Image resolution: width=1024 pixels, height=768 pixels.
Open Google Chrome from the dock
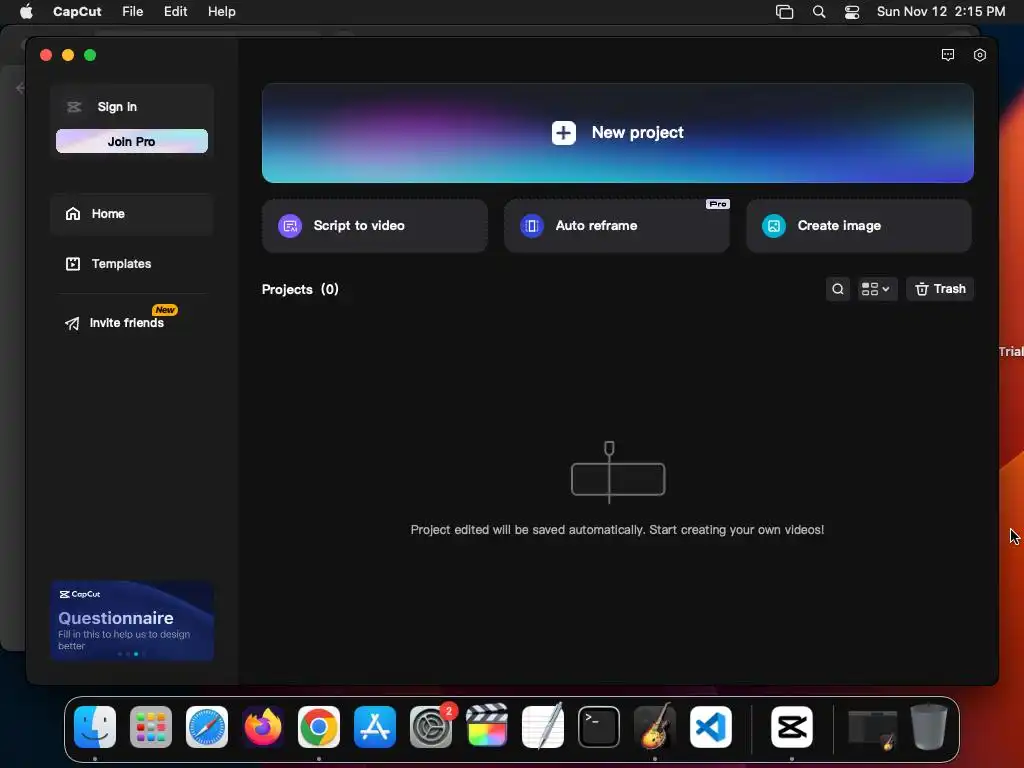(x=319, y=727)
